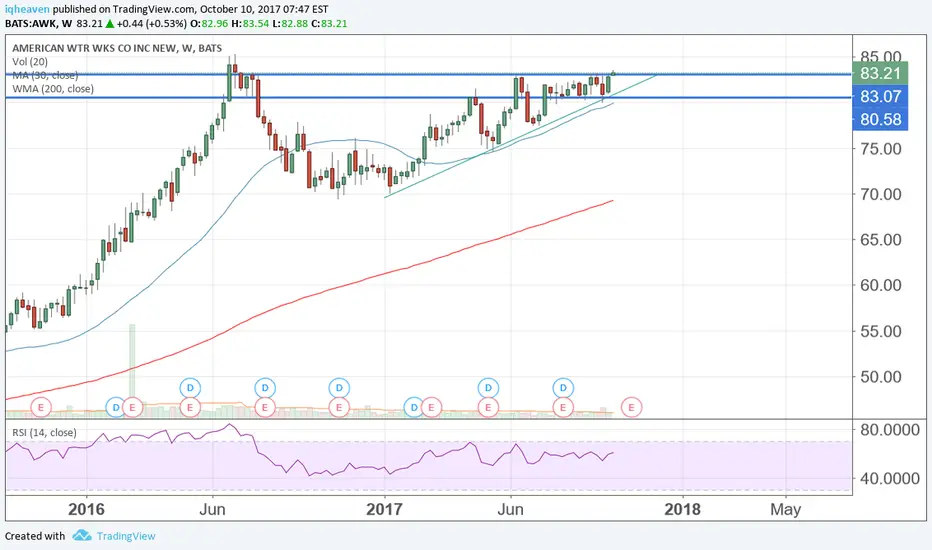The image size is (932, 550).
Task: Click the 70.00 price scale label
Action: click(881, 194)
